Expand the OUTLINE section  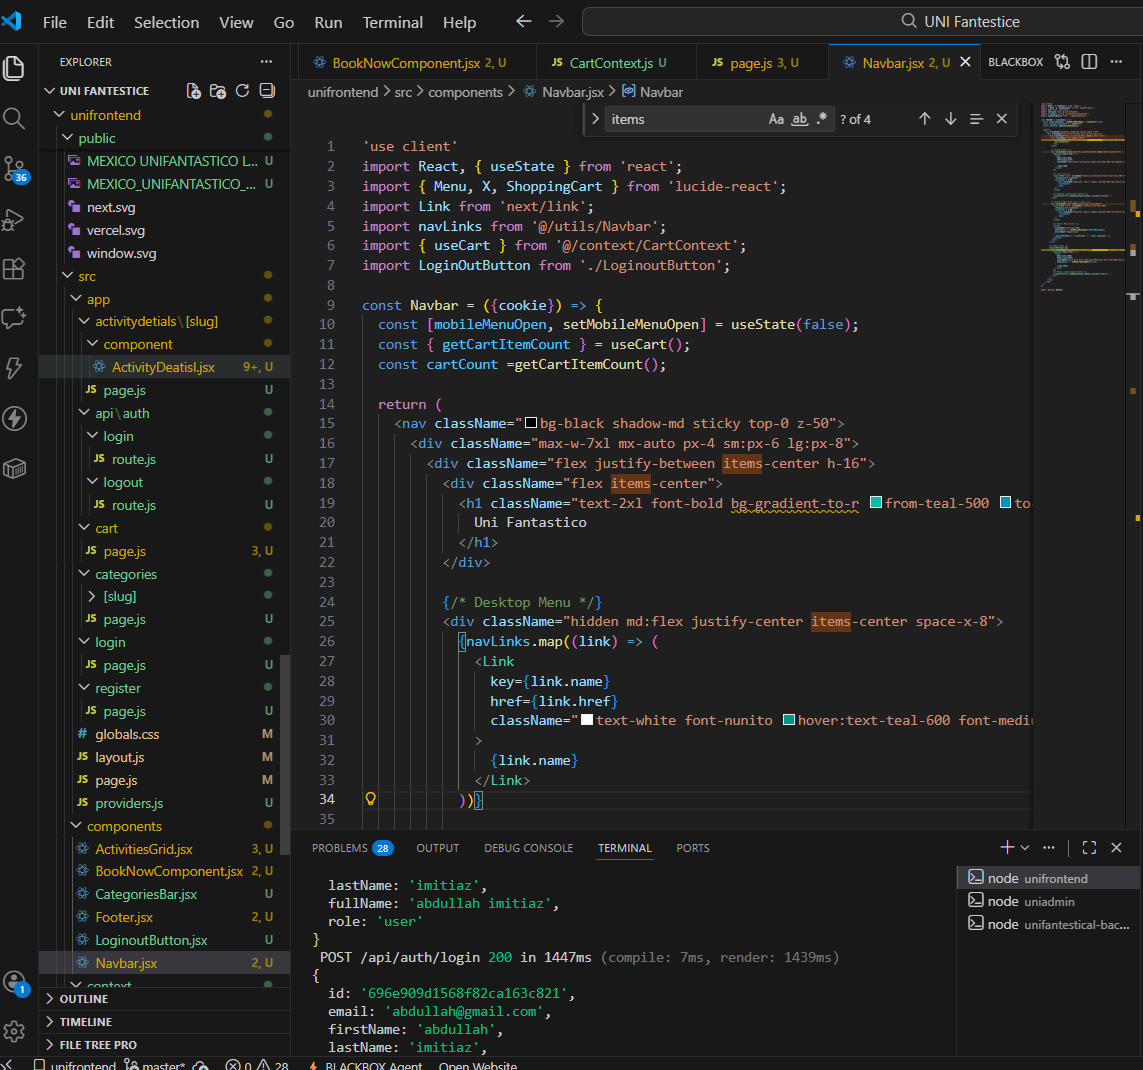[x=84, y=999]
